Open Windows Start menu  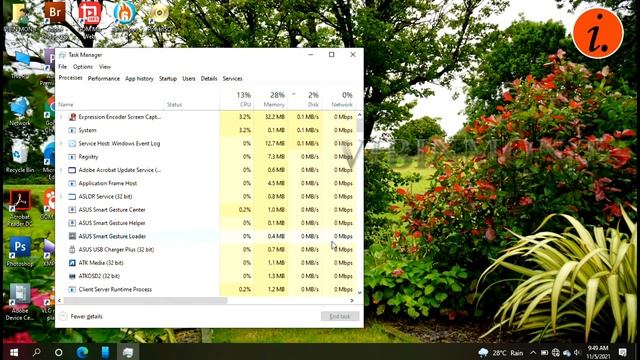[x=13, y=352]
